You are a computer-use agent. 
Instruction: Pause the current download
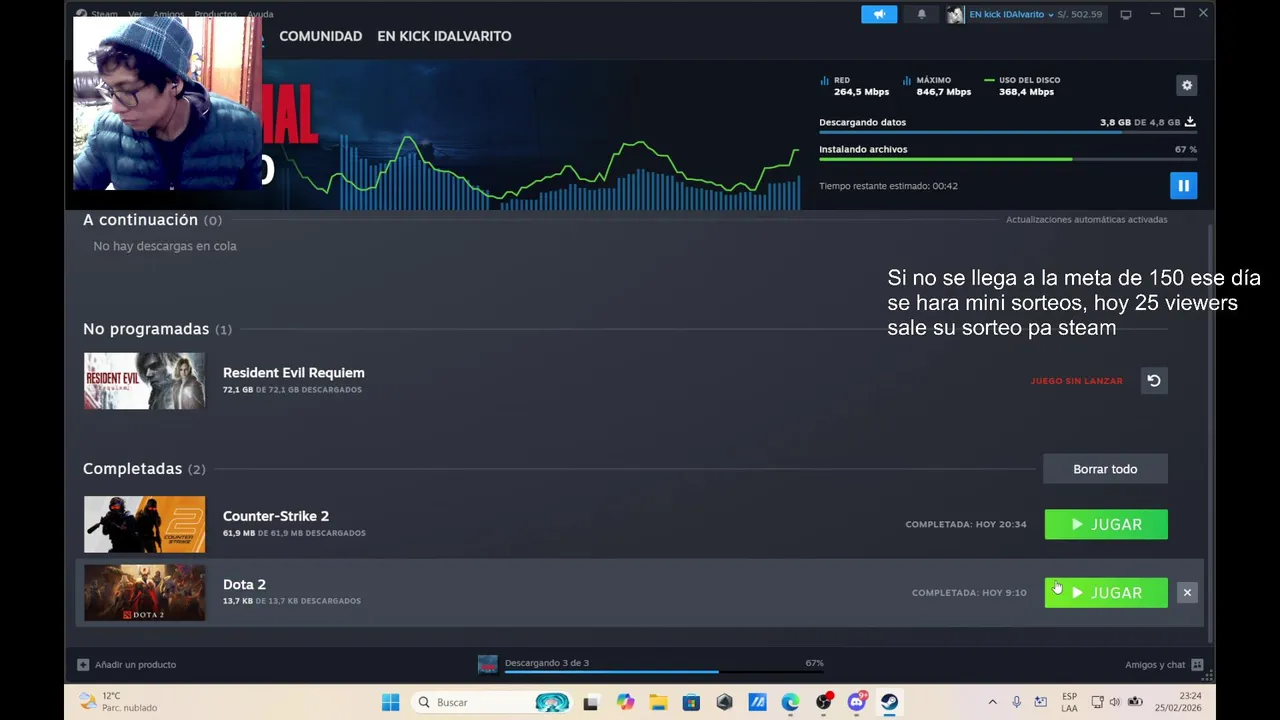pyautogui.click(x=1183, y=185)
